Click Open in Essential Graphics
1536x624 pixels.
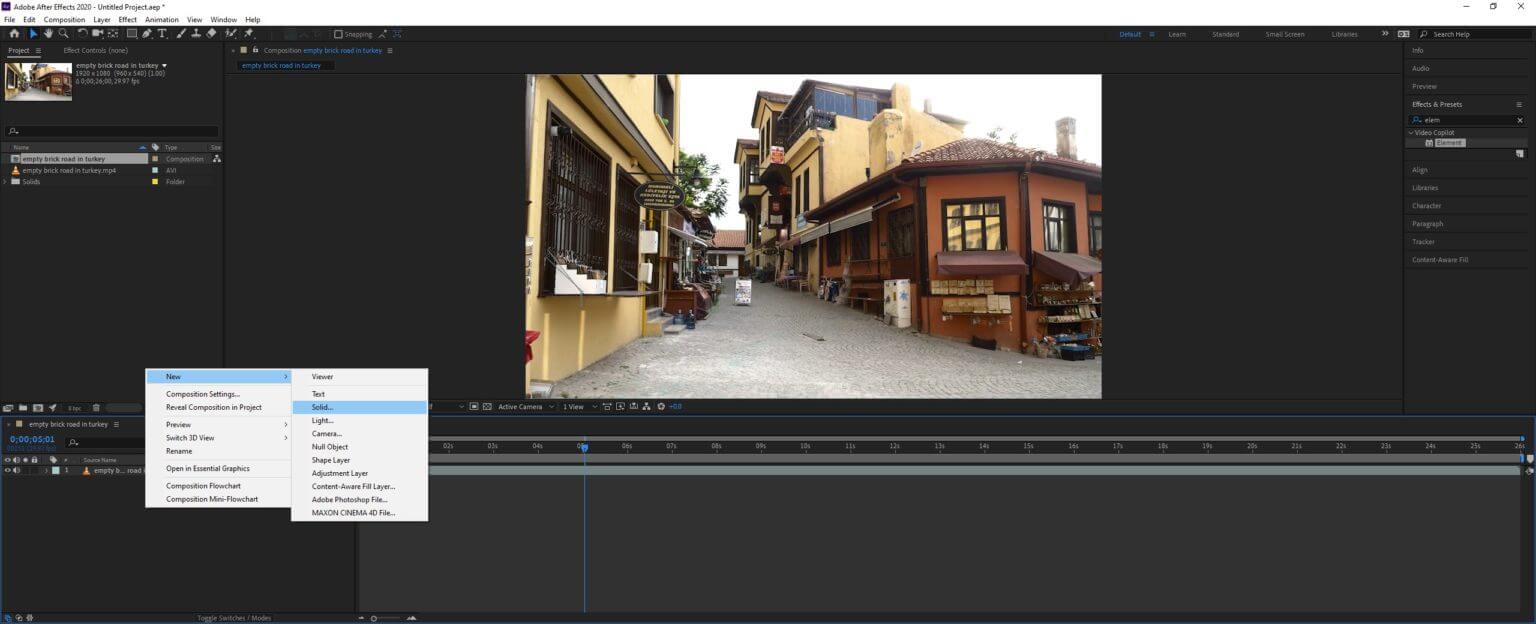(x=207, y=468)
